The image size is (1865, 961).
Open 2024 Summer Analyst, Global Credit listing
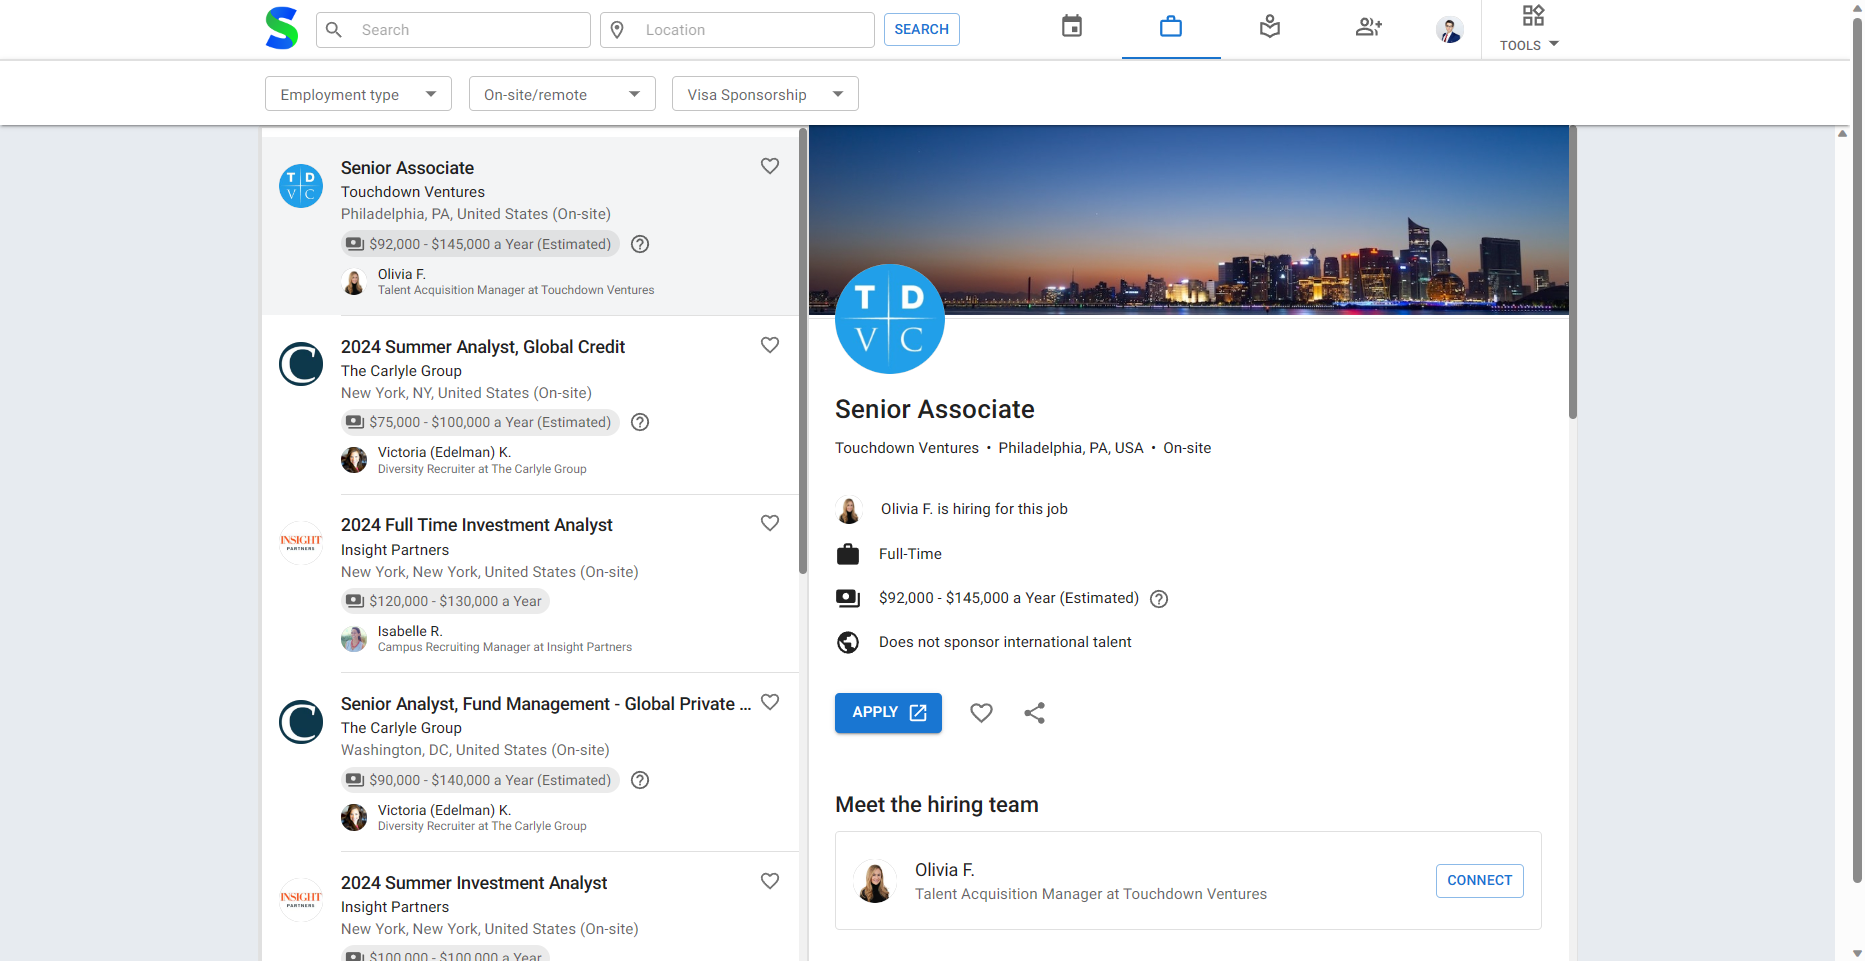point(483,347)
